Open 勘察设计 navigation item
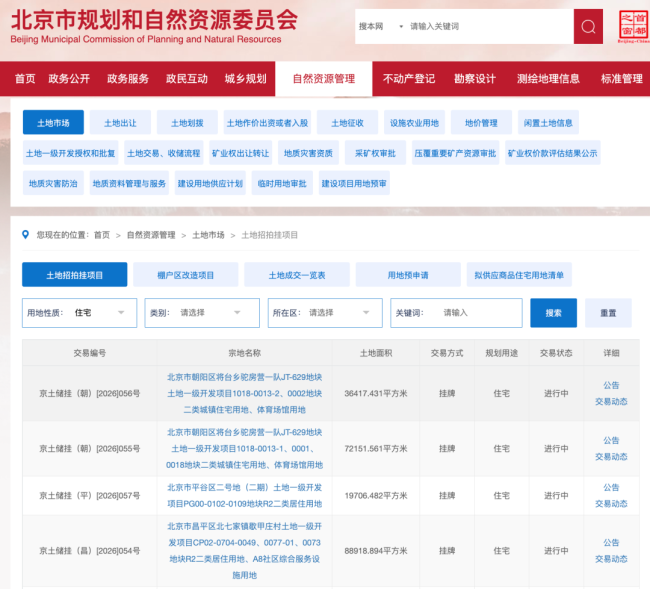This screenshot has height=589, width=650. (x=475, y=79)
